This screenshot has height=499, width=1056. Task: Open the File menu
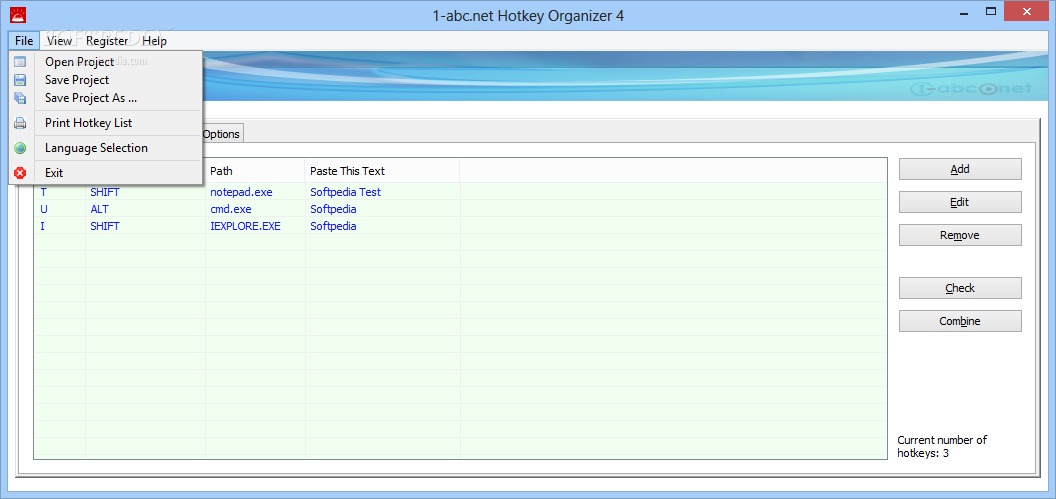click(24, 41)
